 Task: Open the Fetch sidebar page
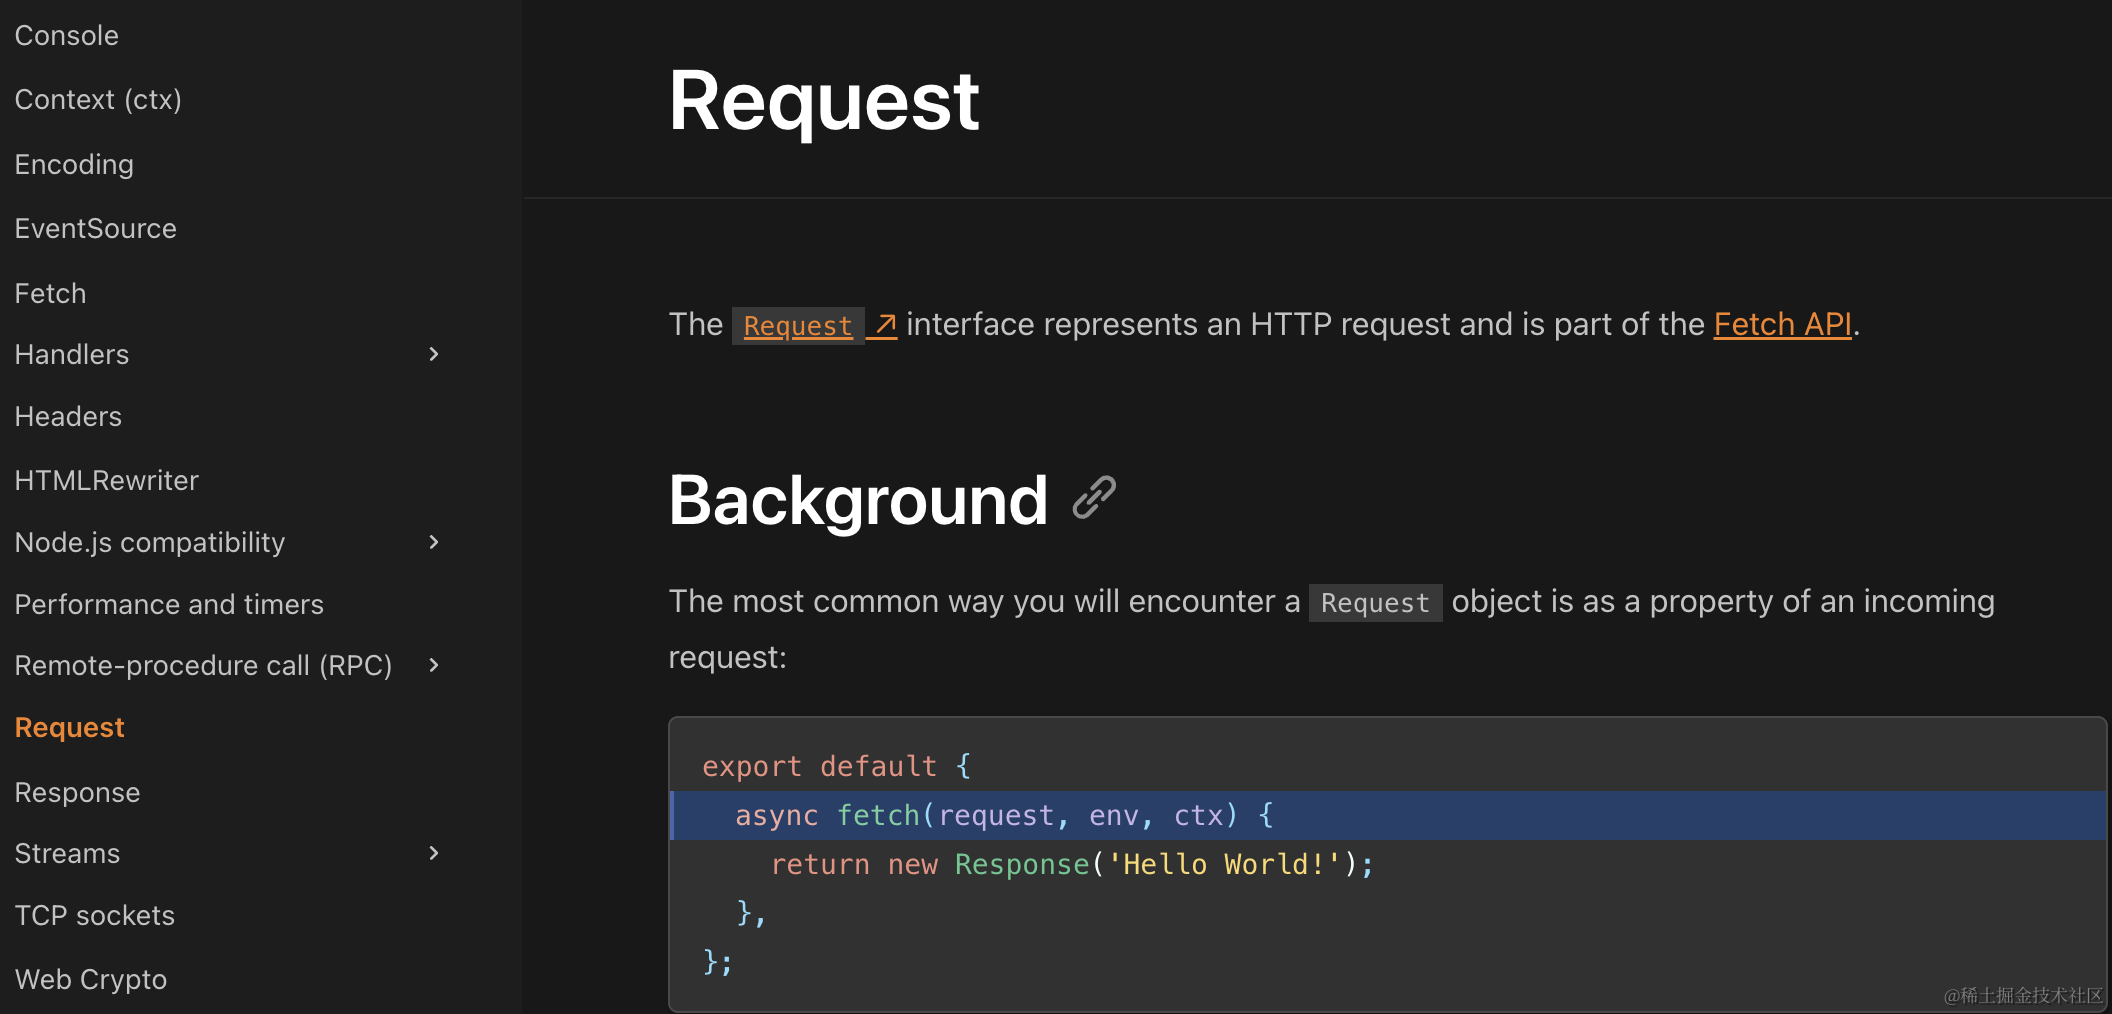pos(51,294)
